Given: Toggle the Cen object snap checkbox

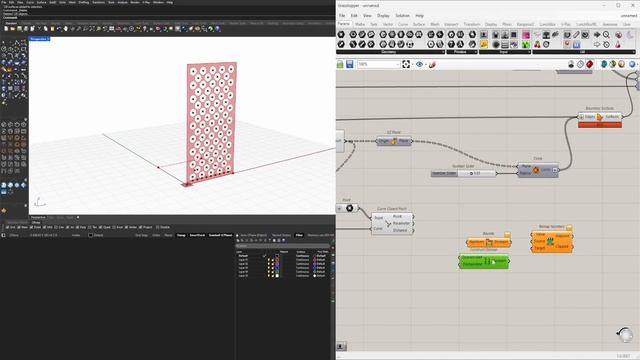Looking at the screenshot, I should click(57, 227).
